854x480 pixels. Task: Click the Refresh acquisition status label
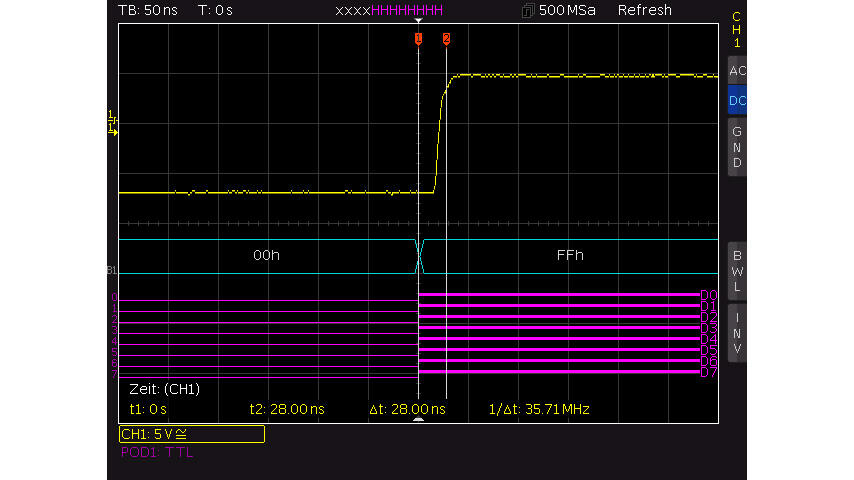645,10
